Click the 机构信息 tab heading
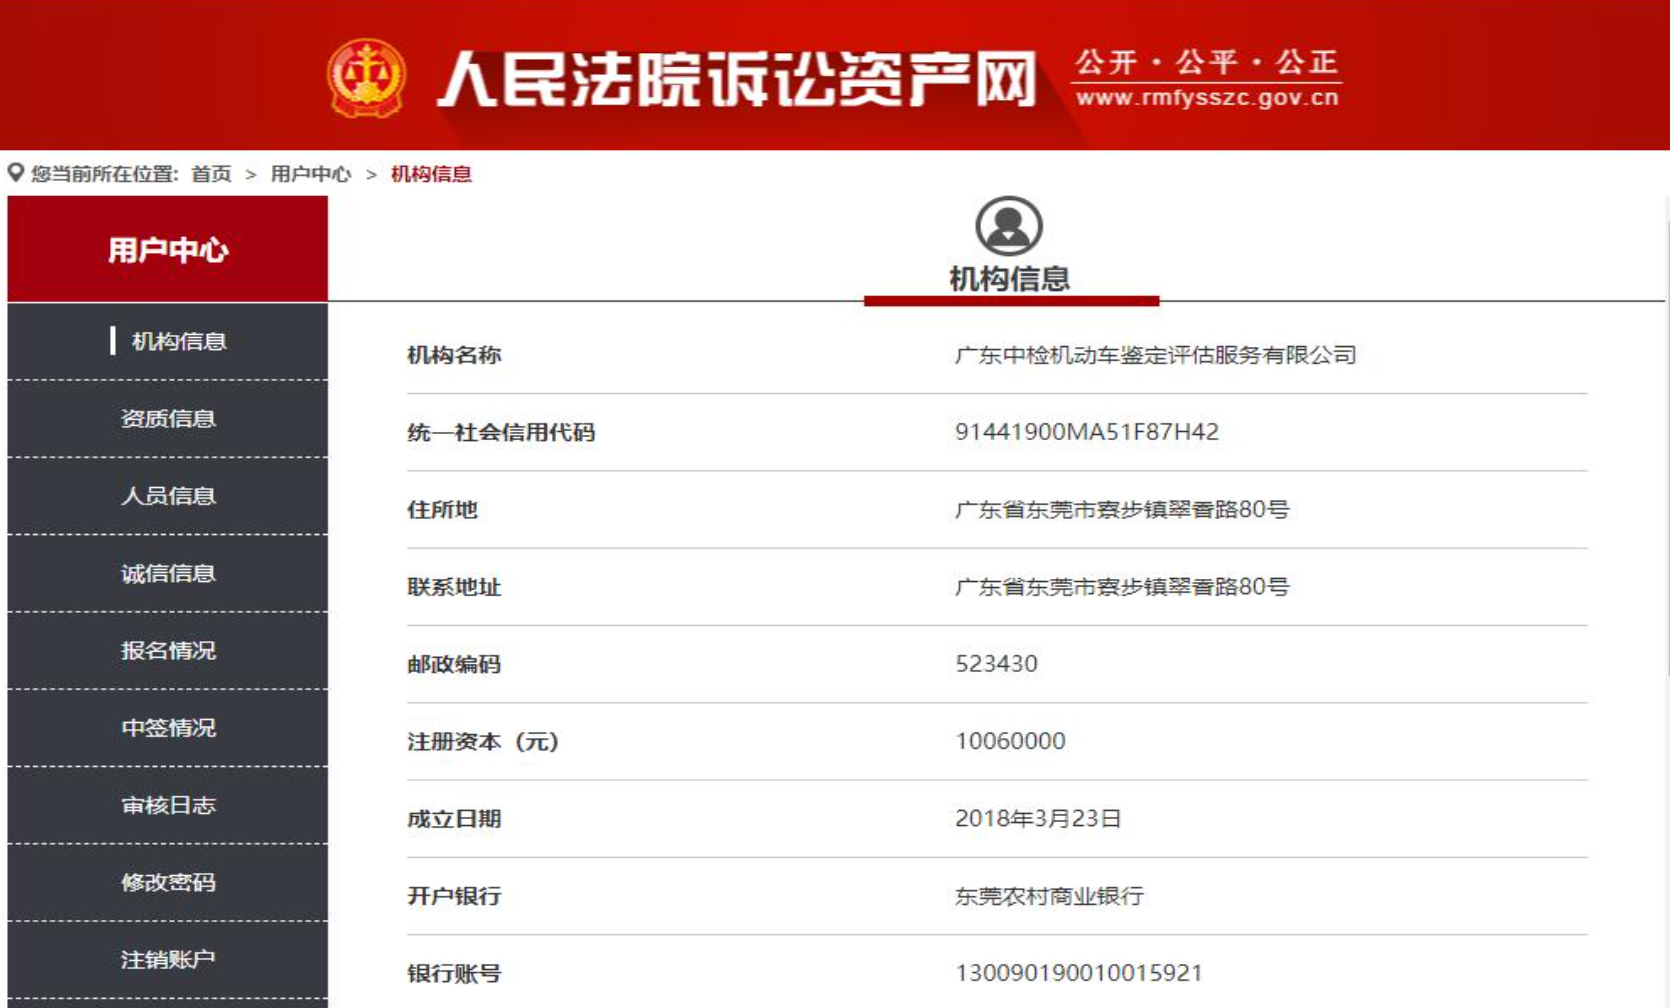 coord(1010,279)
